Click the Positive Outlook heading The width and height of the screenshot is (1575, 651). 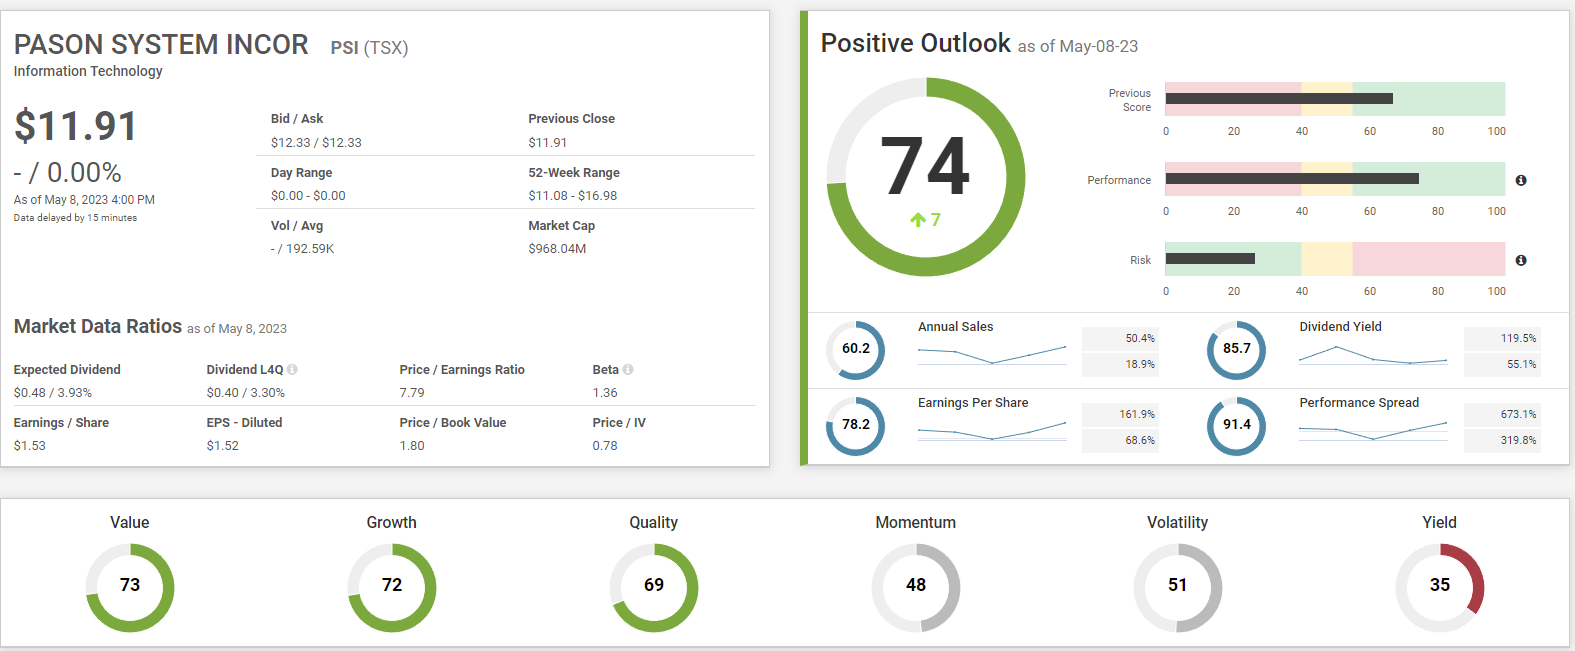916,43
